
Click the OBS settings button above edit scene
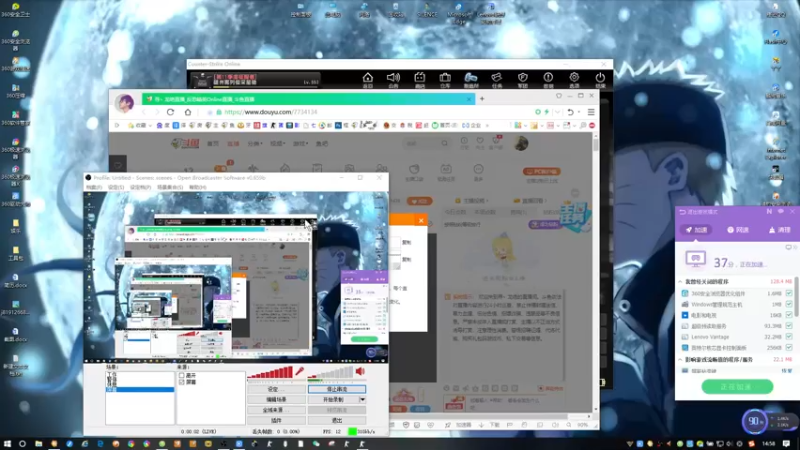[276, 389]
